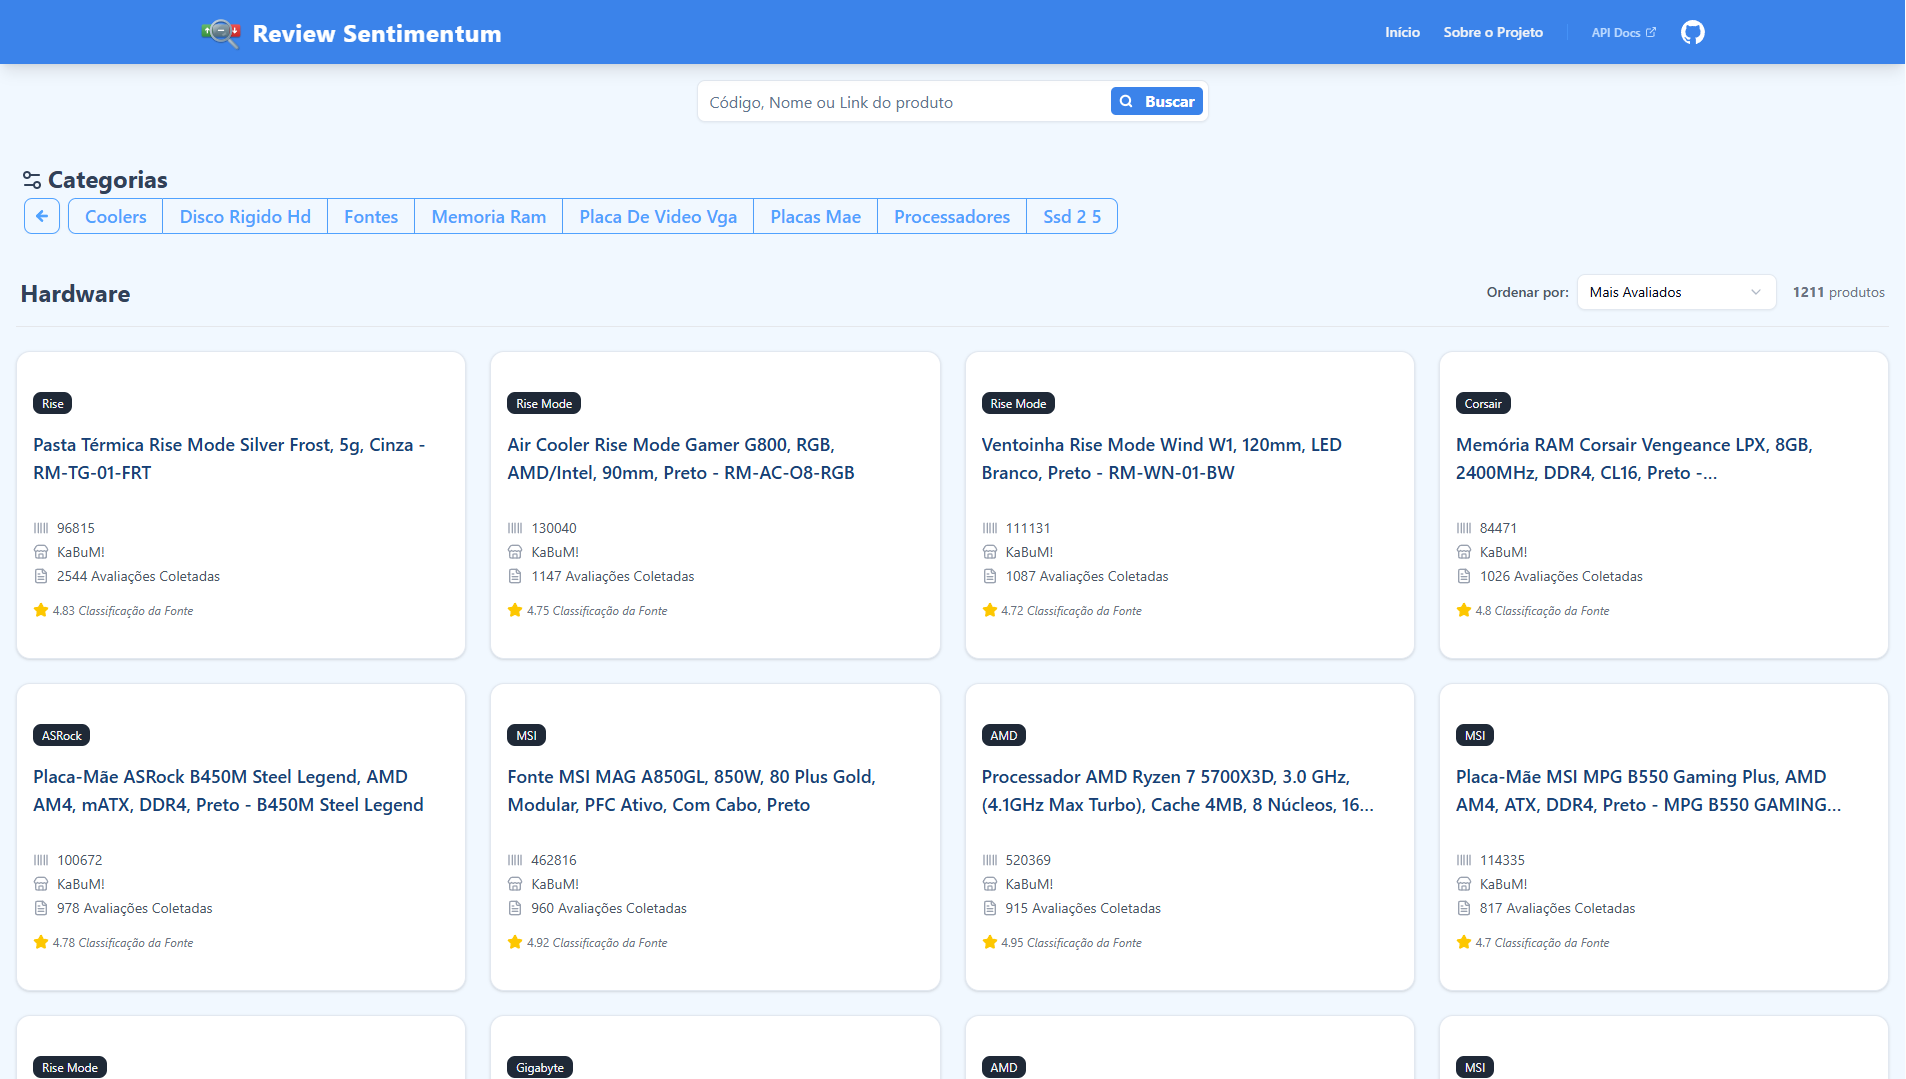Screen dimensions: 1906x1079
Task: Open the Ordenar por Mais Avaliados dropdown
Action: (x=1676, y=292)
